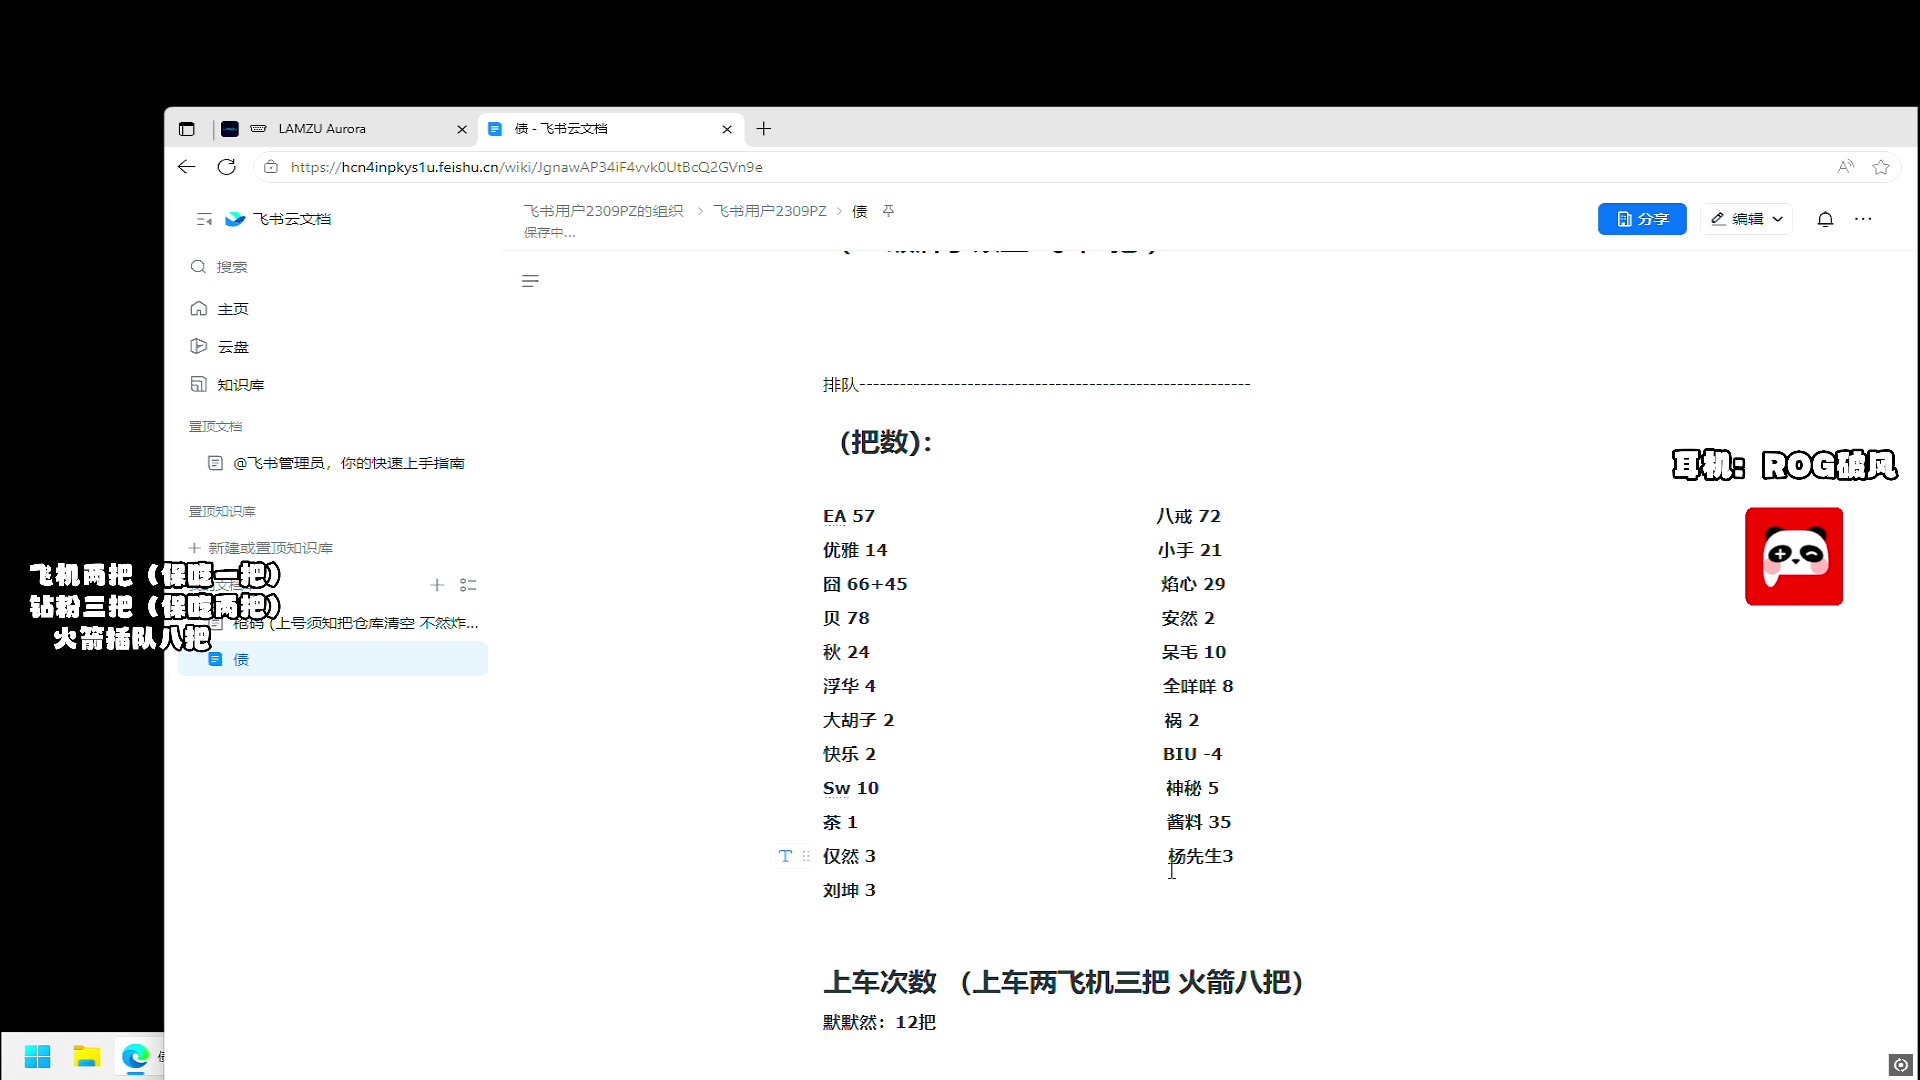Open more options ellipsis menu
This screenshot has height=1080, width=1920.
point(1863,219)
